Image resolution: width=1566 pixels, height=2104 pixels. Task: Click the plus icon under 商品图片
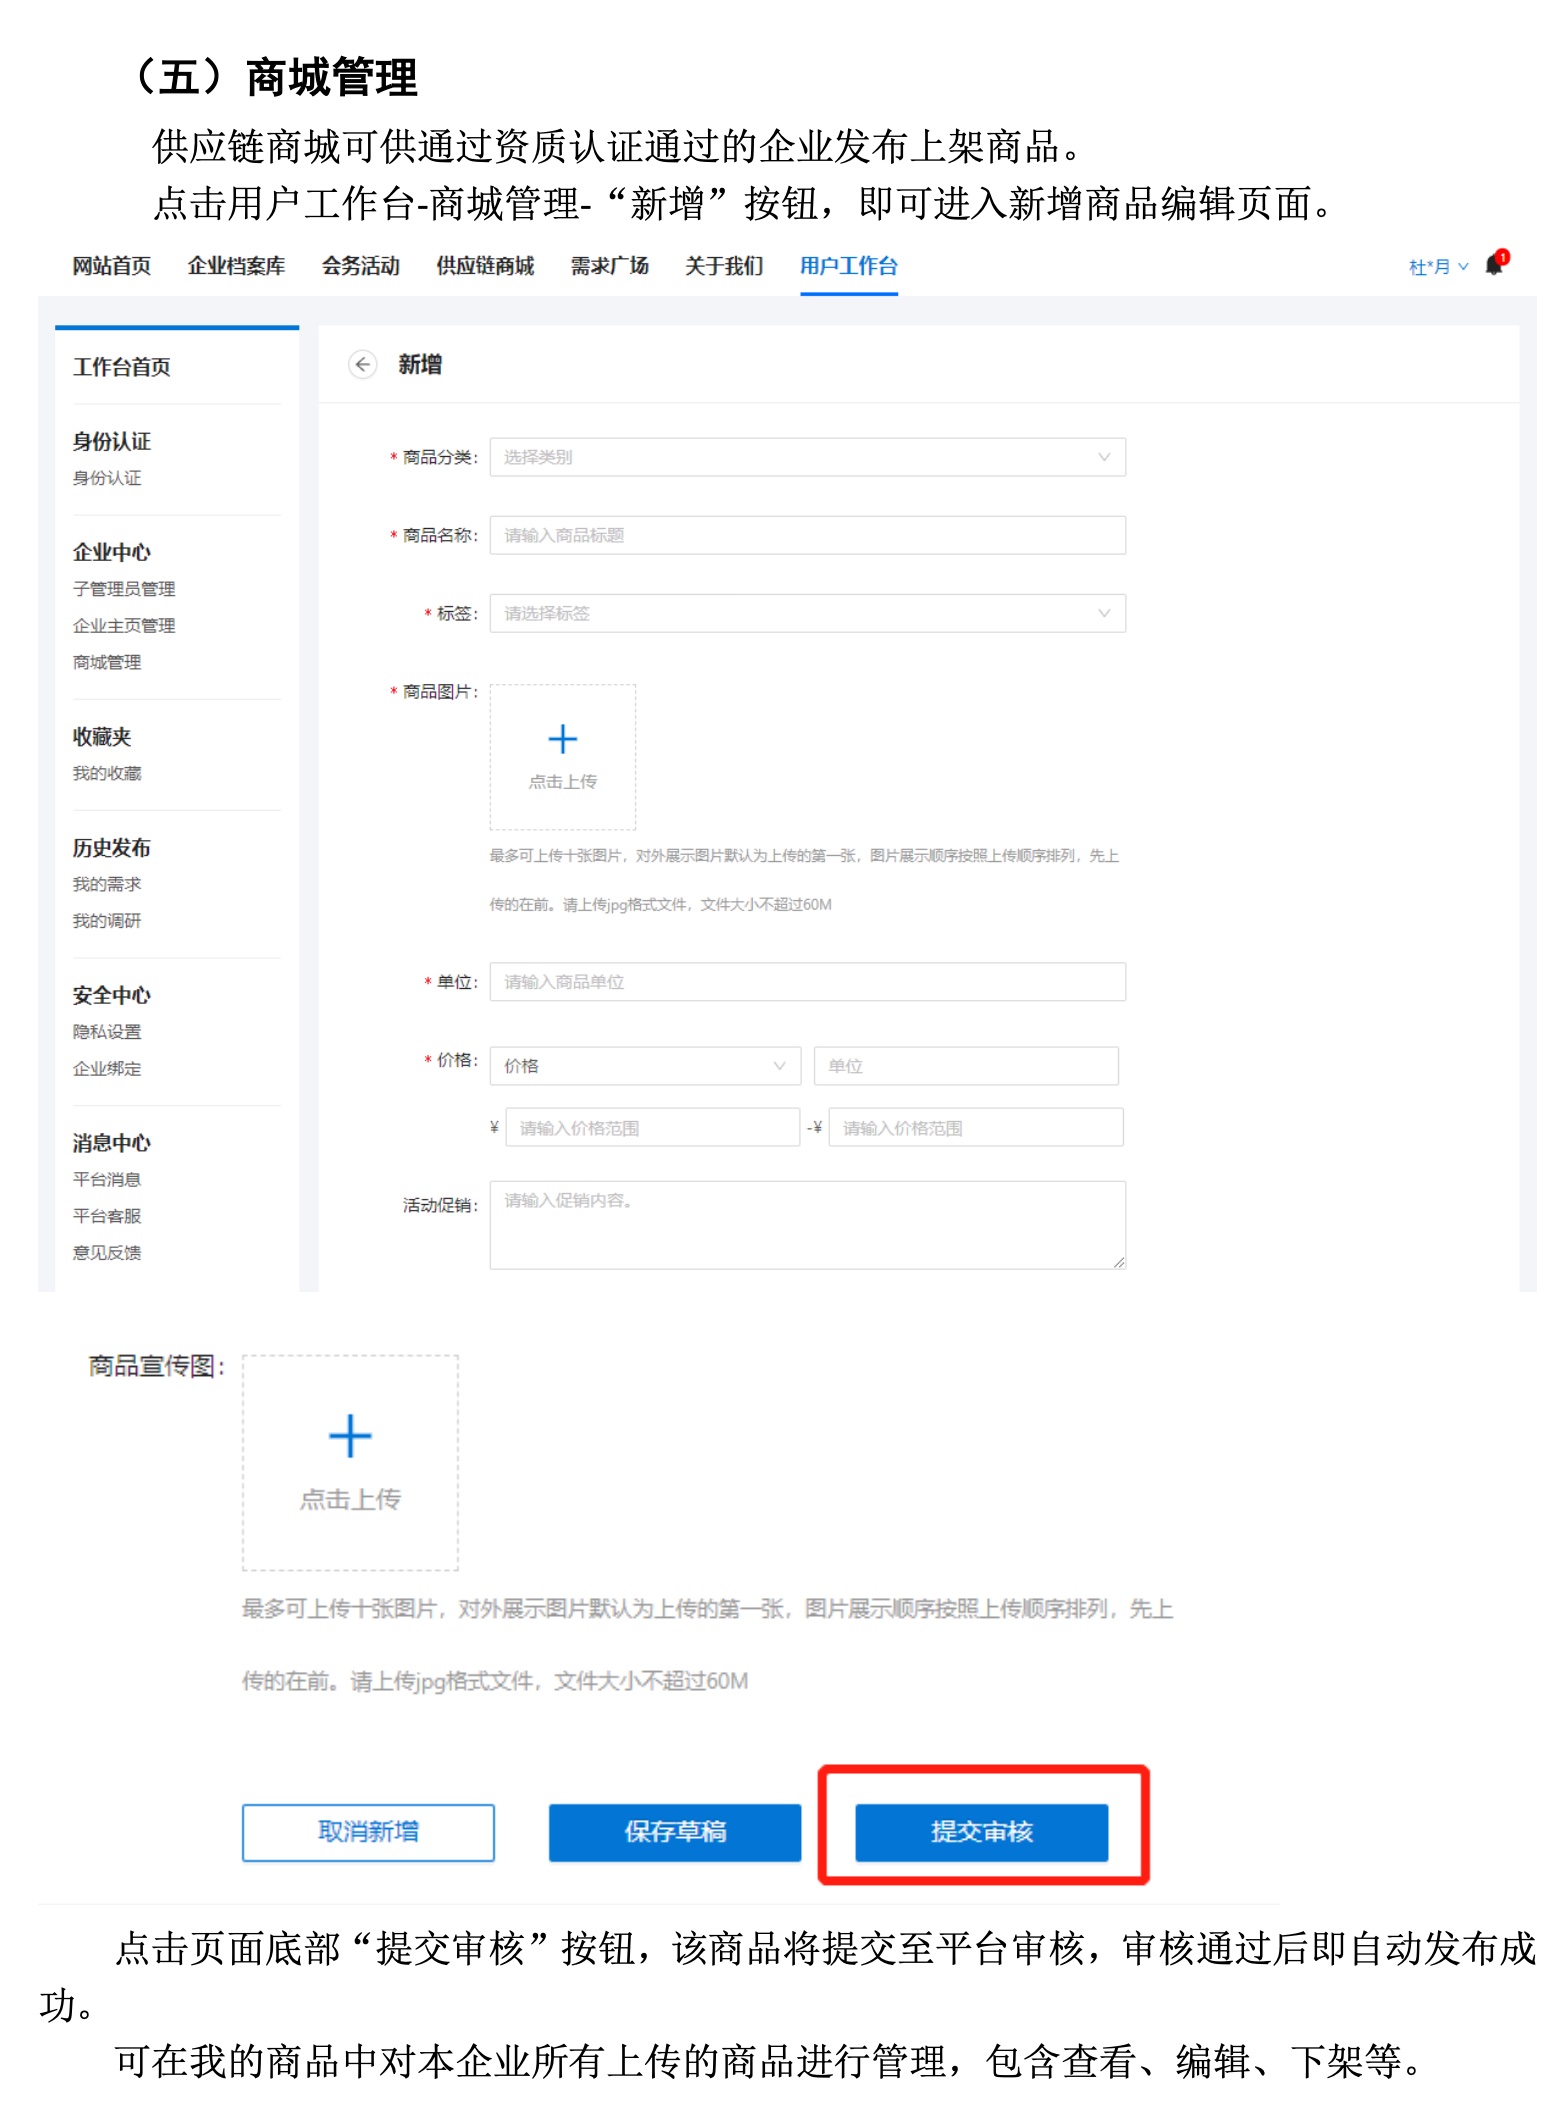click(563, 739)
